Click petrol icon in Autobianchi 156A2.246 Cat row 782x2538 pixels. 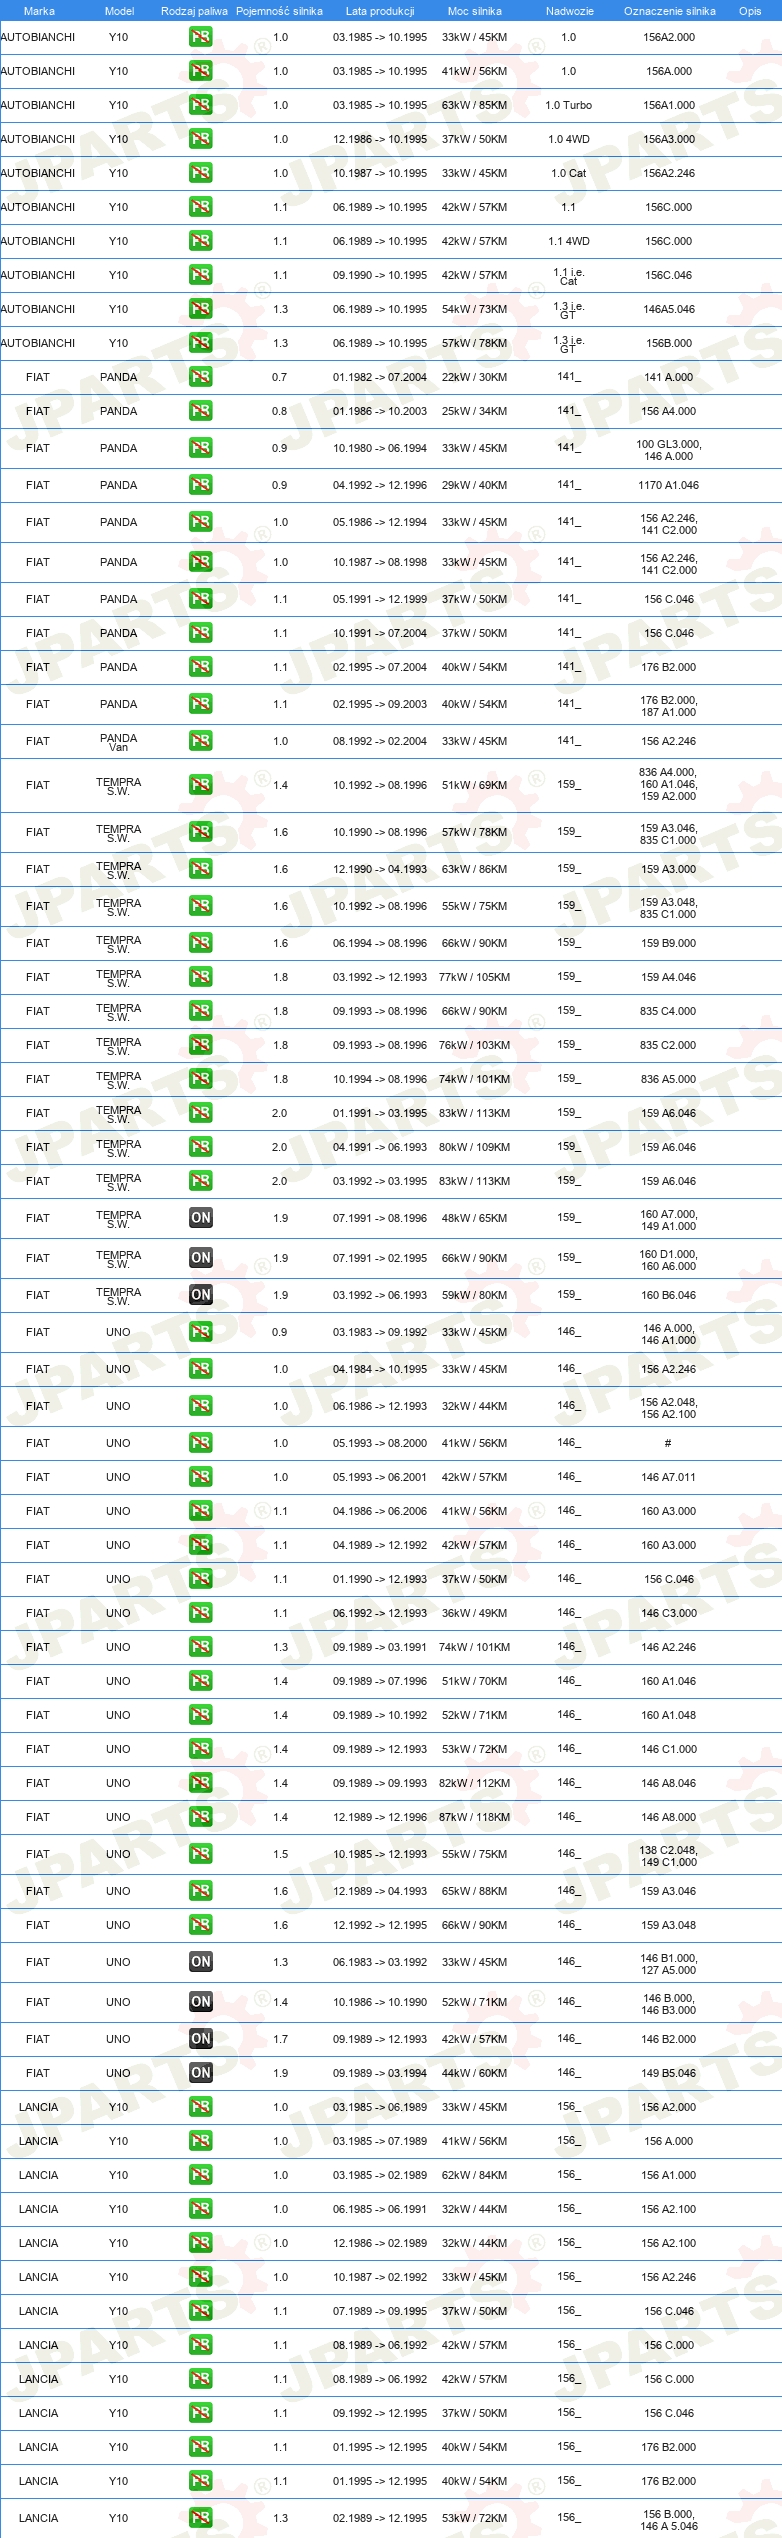coord(200,173)
